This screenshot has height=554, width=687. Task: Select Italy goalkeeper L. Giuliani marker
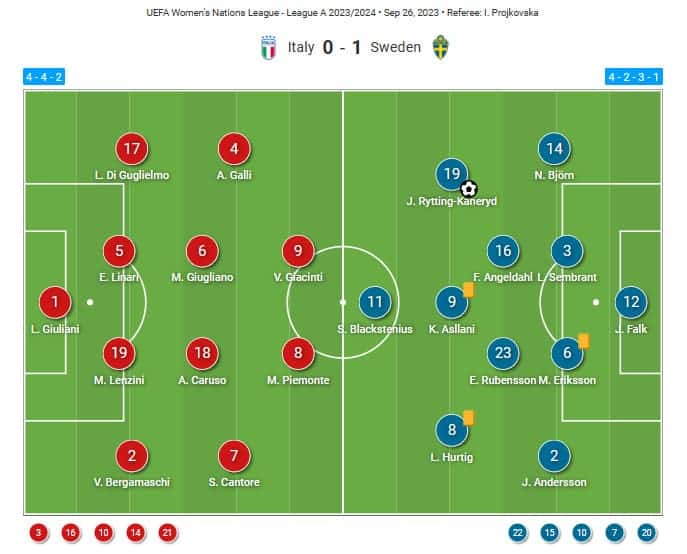tap(55, 301)
